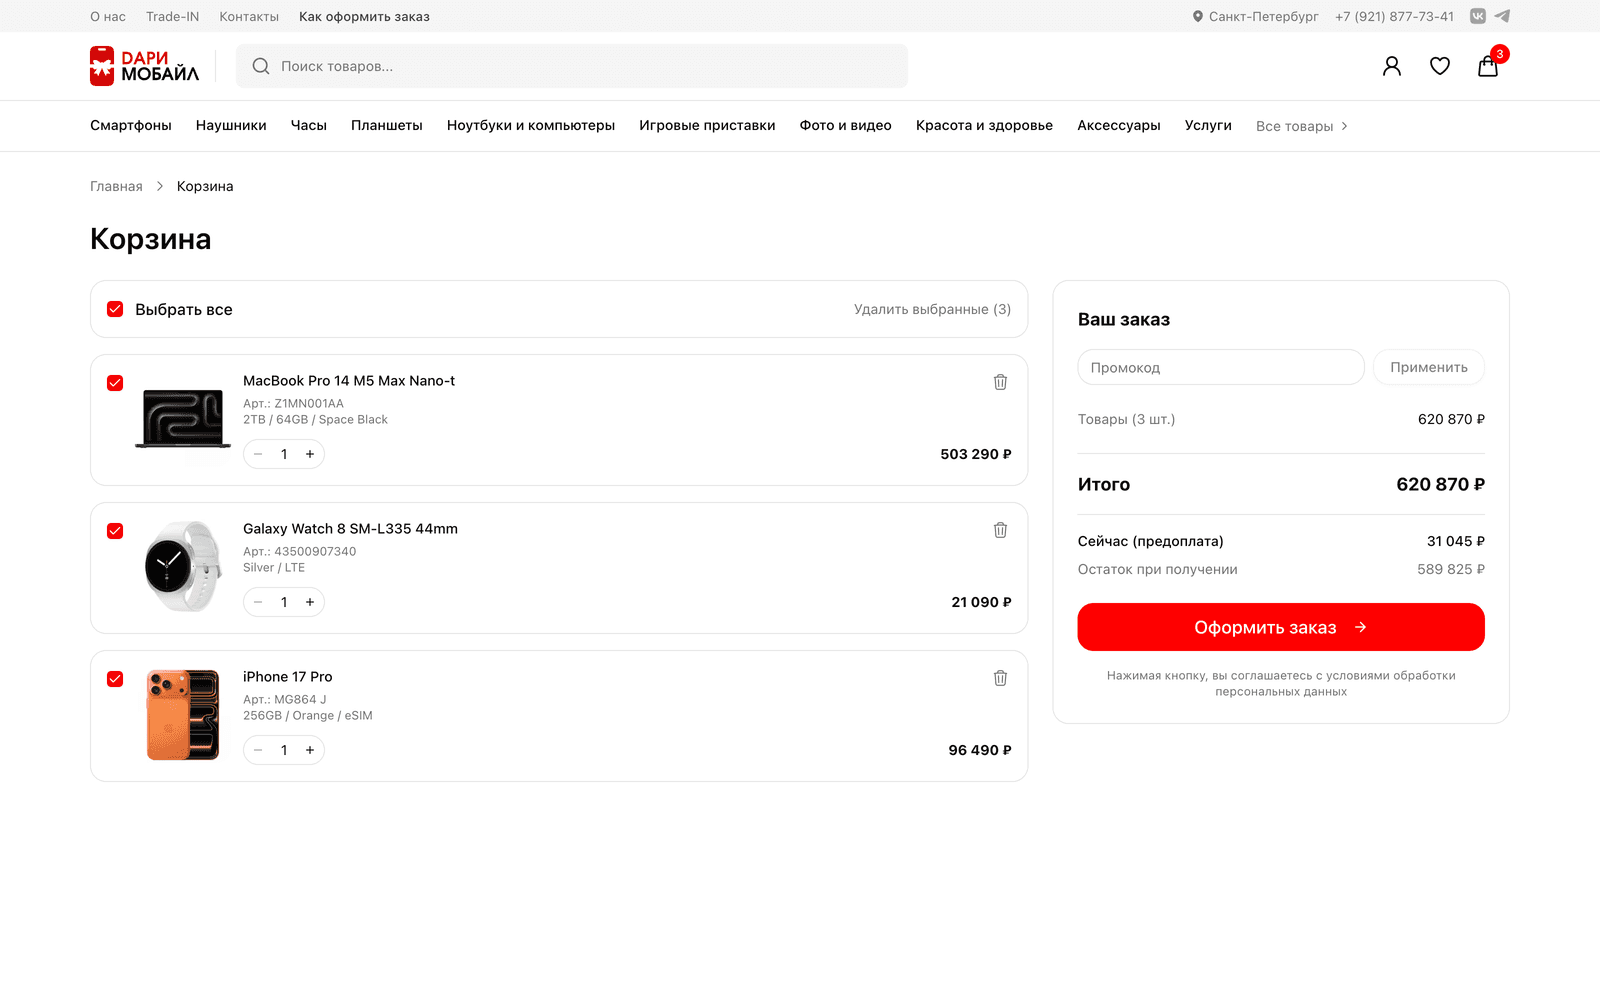Open the Galaxy Watch 8 product image
This screenshot has width=1600, height=1000.
coord(183,566)
